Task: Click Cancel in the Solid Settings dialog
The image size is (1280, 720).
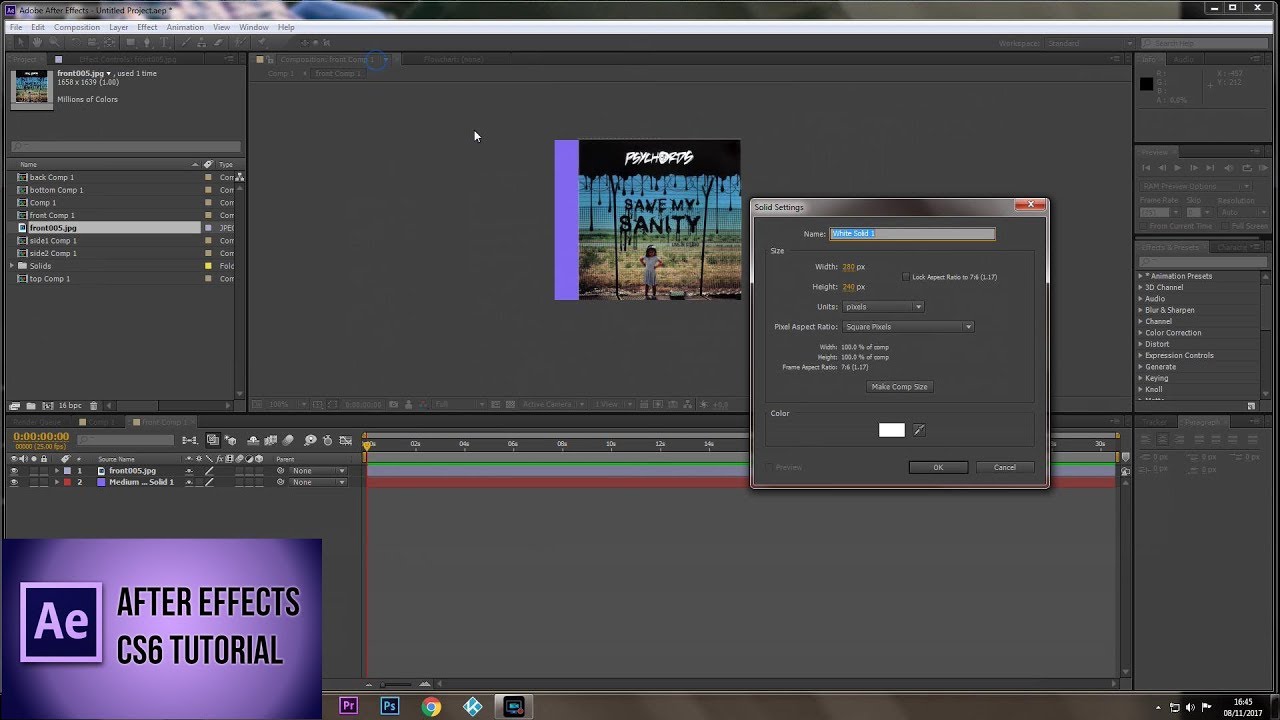Action: tap(1005, 467)
